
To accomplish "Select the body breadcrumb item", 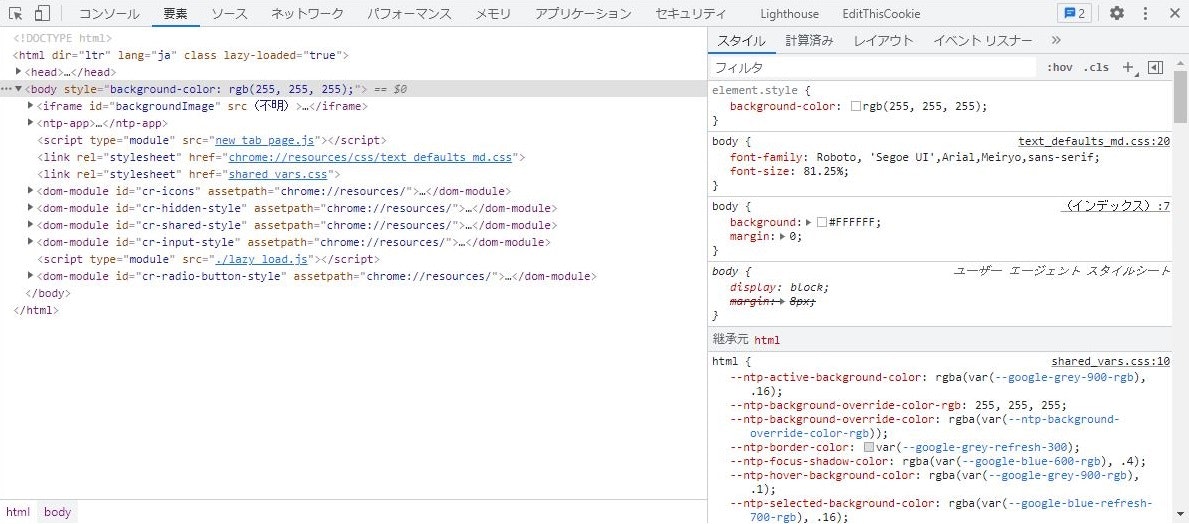I will coord(57,512).
